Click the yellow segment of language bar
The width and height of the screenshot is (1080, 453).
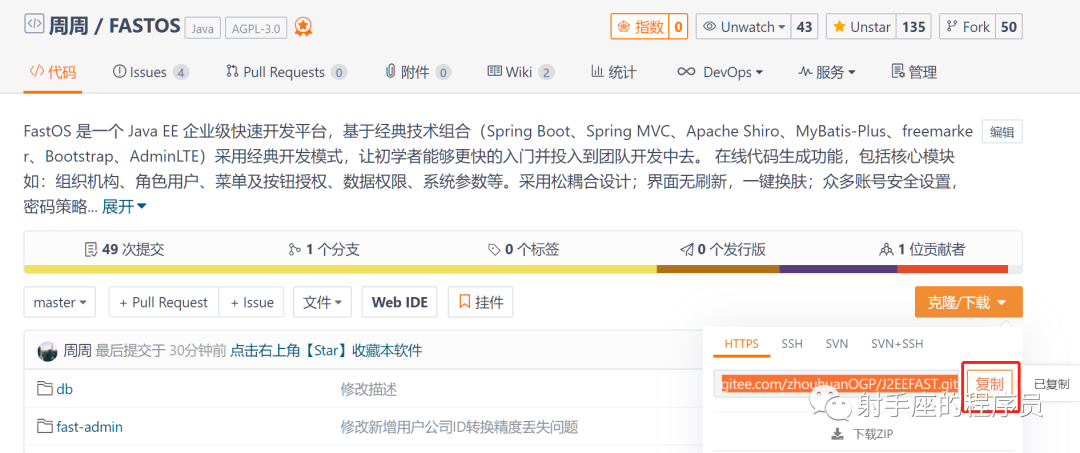click(340, 269)
